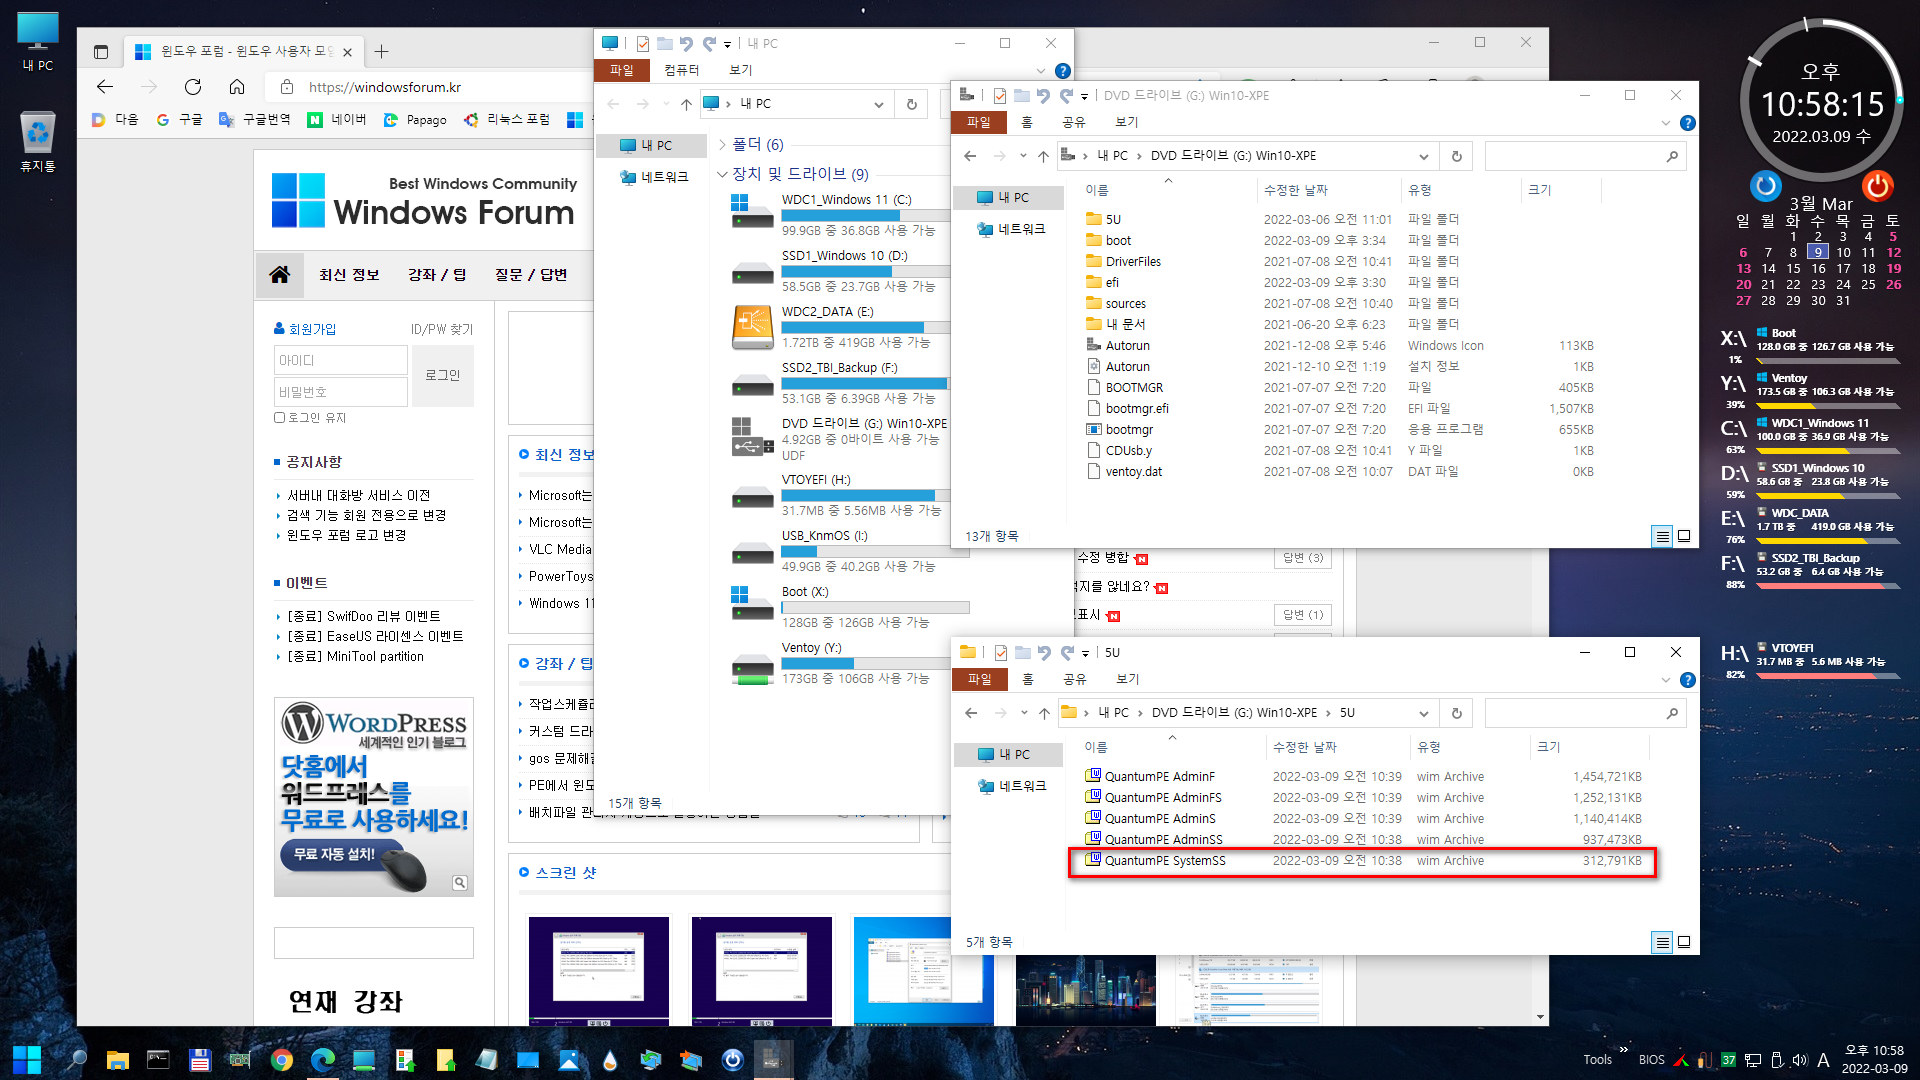Open 네이버 bookmark
The width and height of the screenshot is (1920, 1080).
click(337, 119)
